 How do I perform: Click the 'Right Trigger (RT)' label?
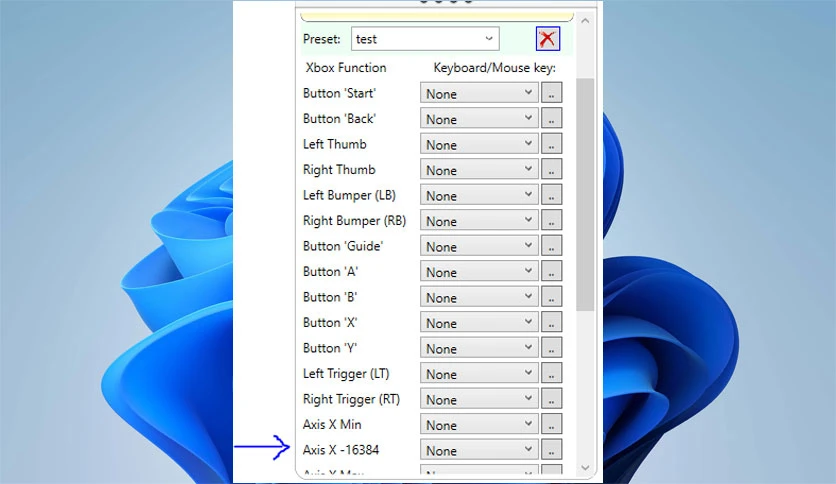351,400
